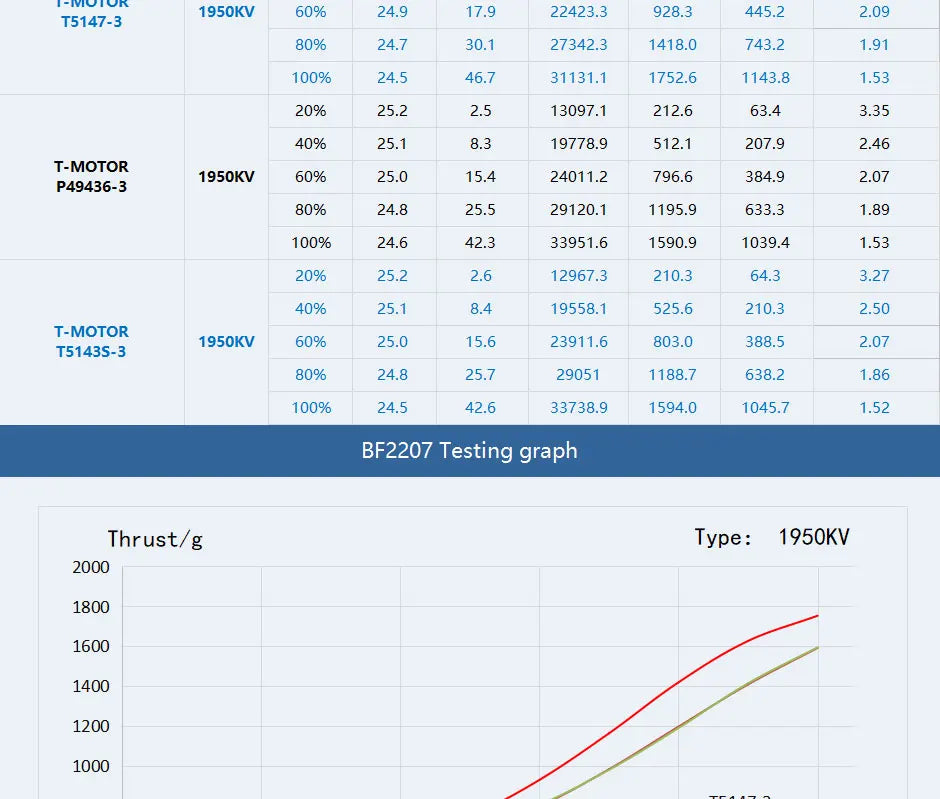
Task: Click the Thrust/g graph title
Action: [x=153, y=539]
